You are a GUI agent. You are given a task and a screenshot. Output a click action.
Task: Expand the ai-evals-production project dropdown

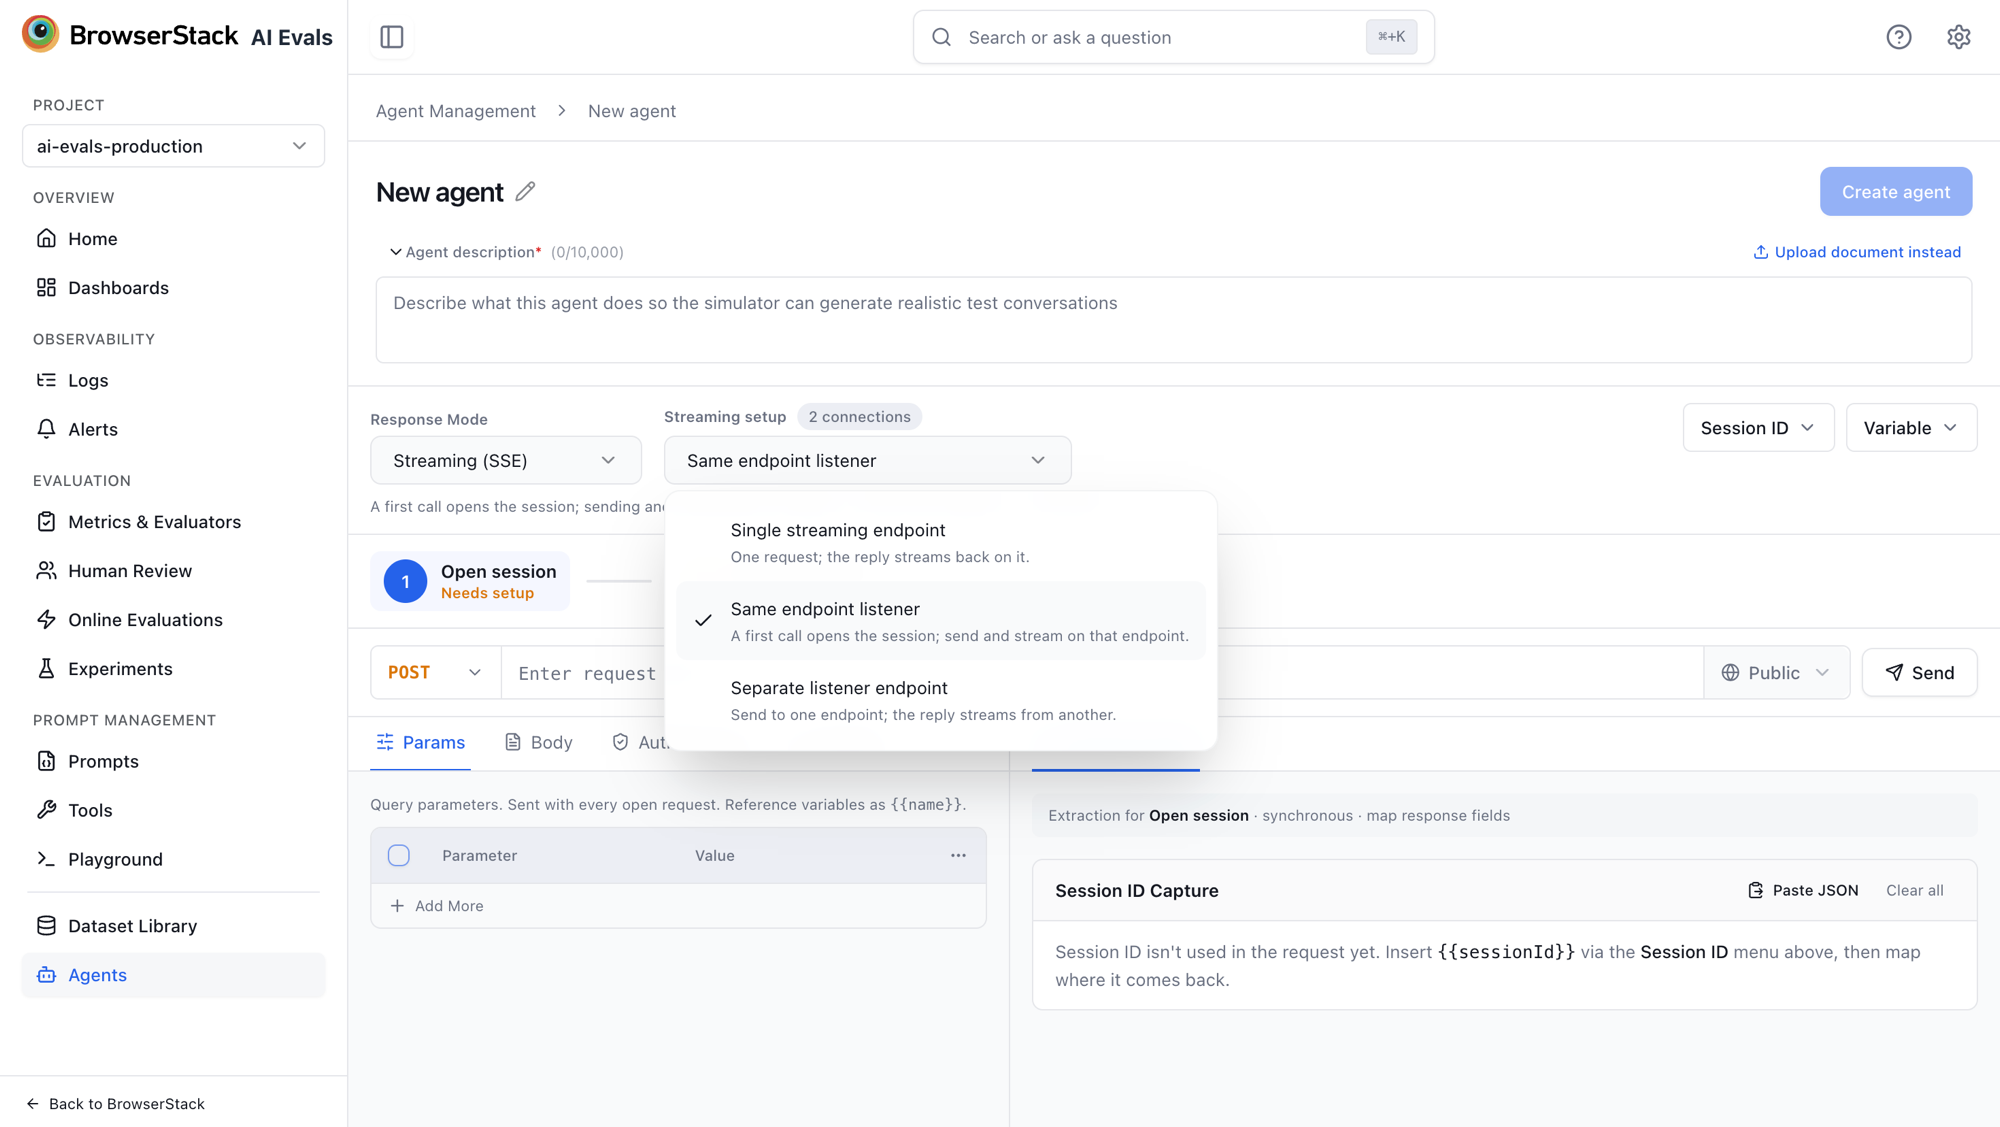pos(174,146)
